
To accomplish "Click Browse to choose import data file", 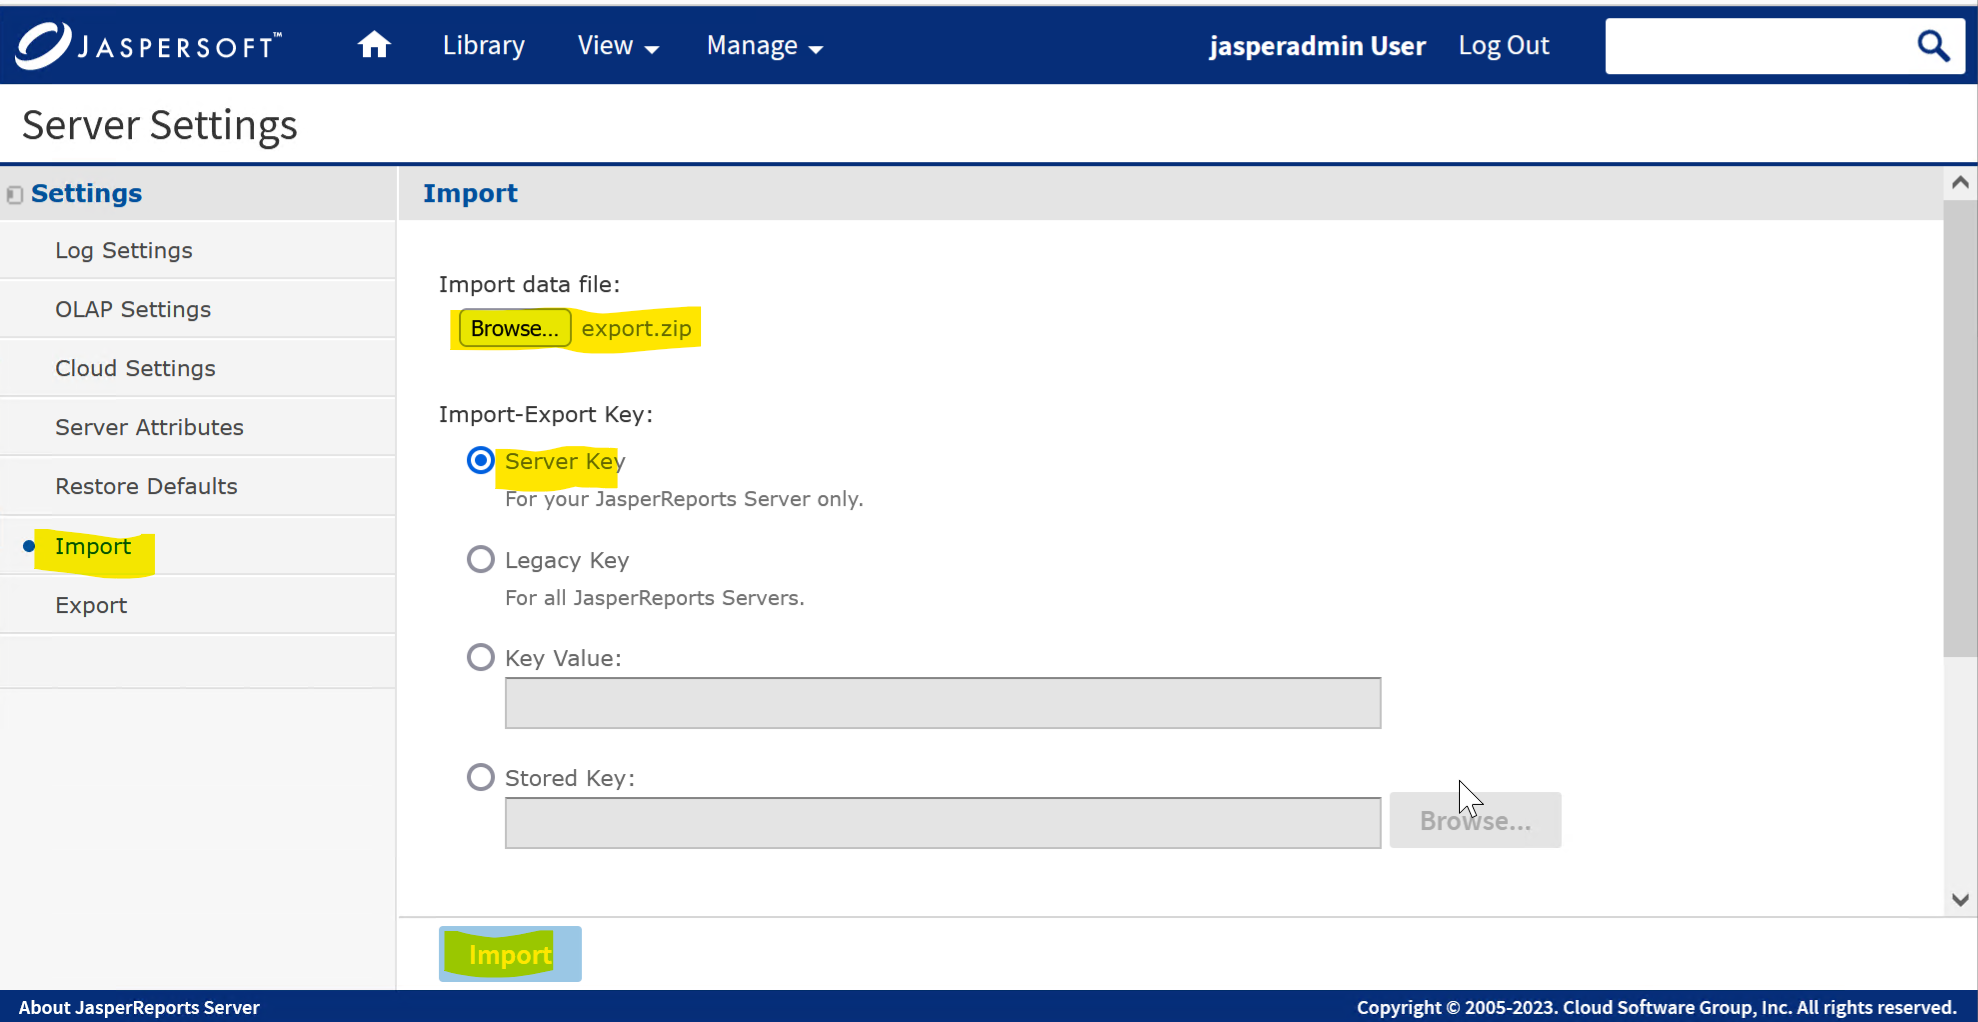I will (514, 328).
